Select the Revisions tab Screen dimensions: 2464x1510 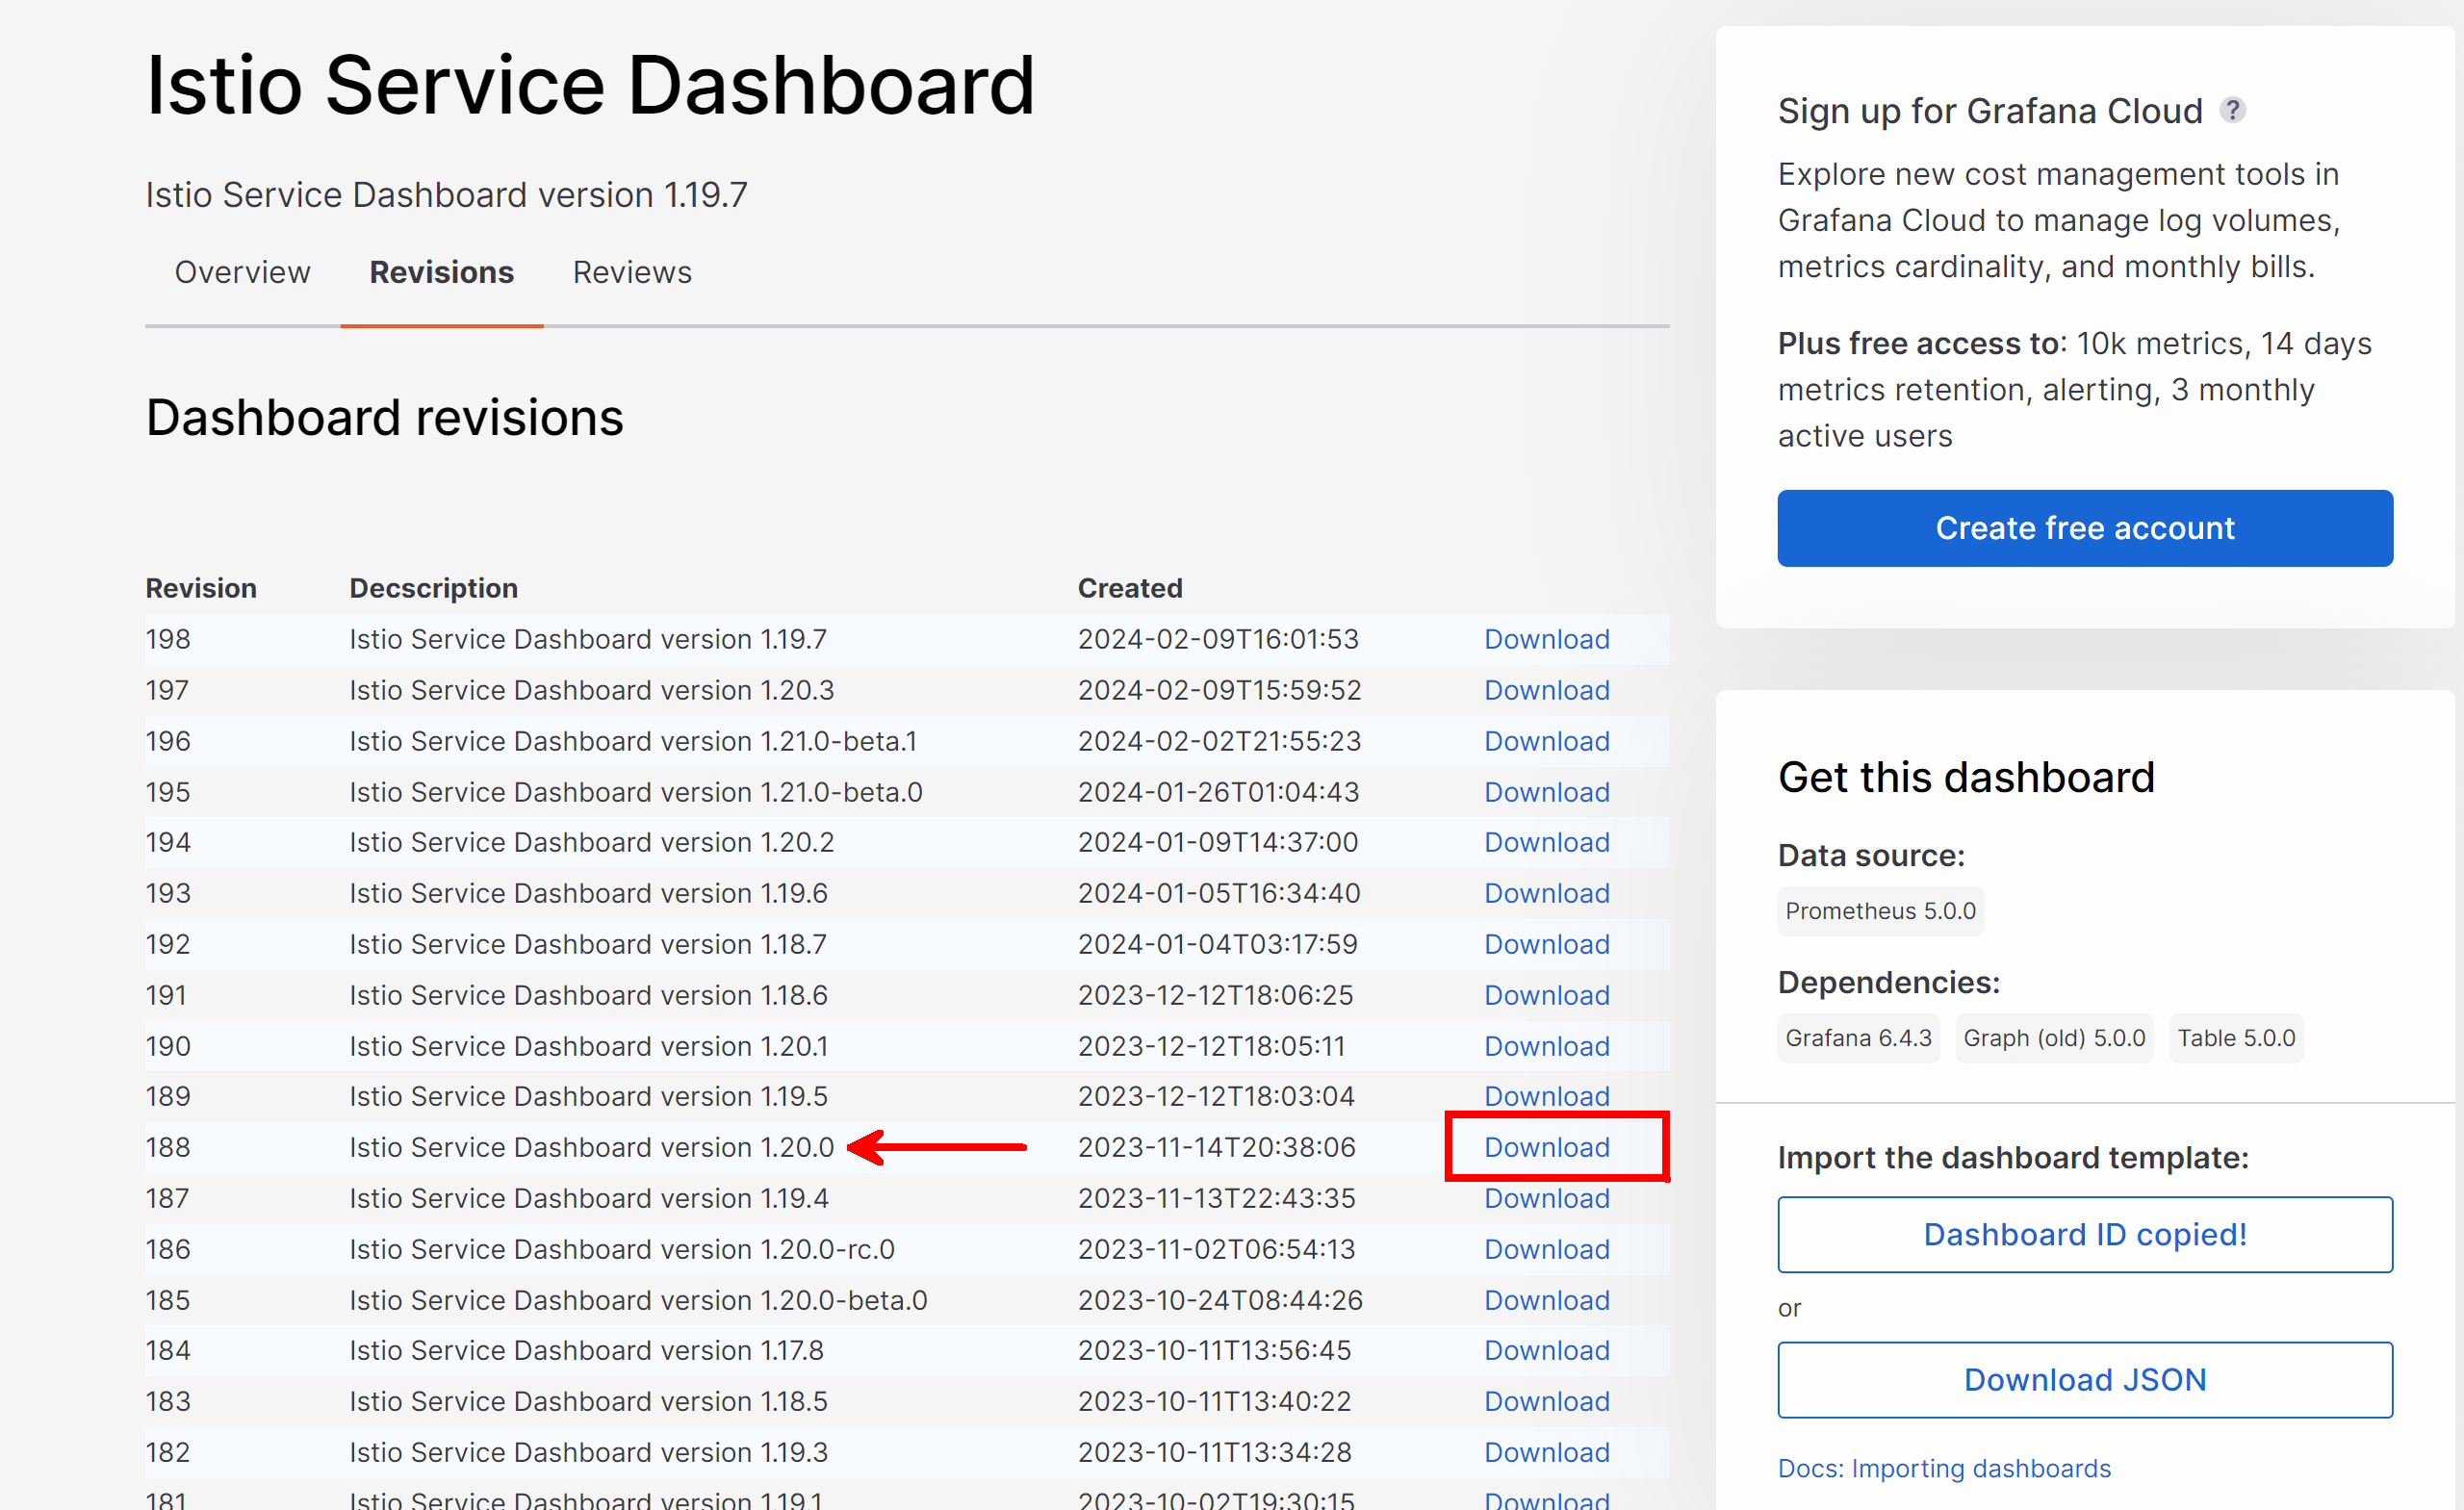click(x=441, y=272)
